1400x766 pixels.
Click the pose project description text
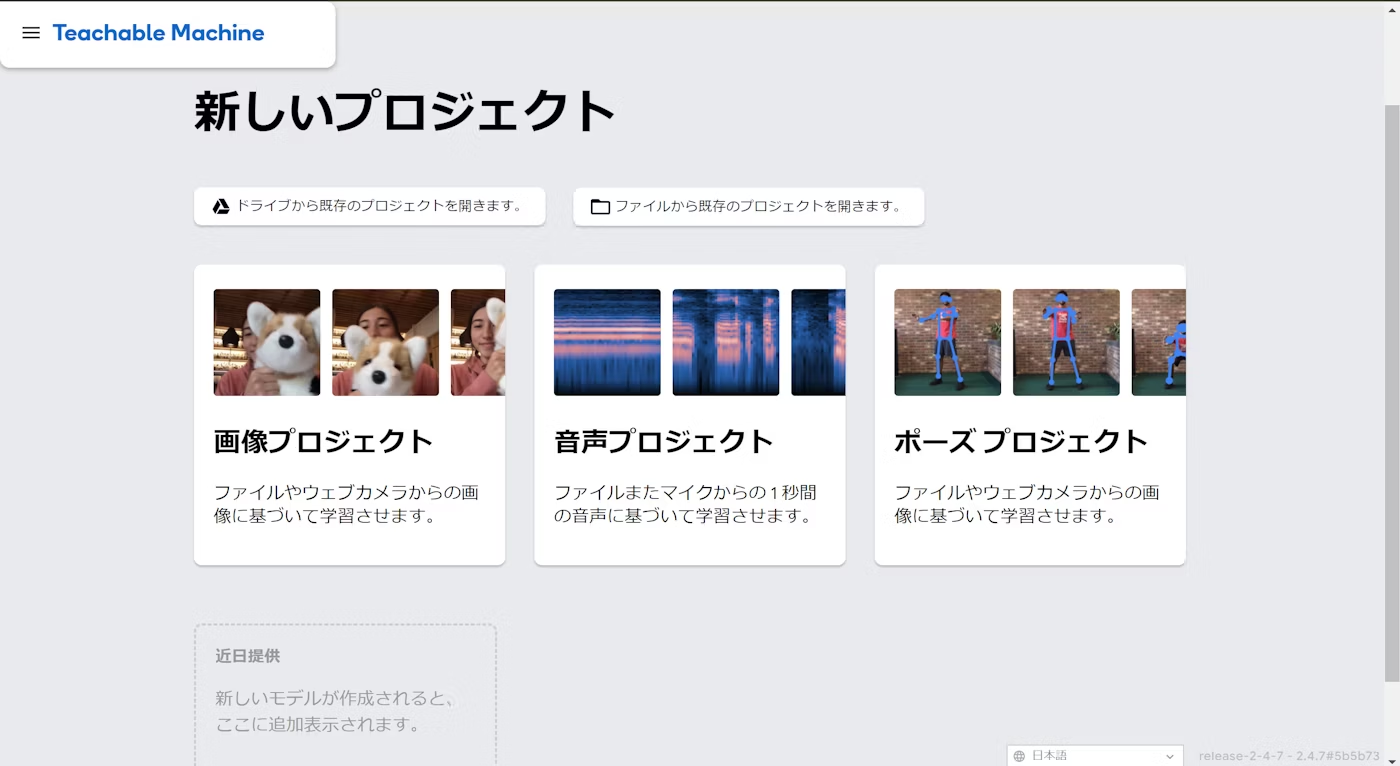tap(1027, 504)
